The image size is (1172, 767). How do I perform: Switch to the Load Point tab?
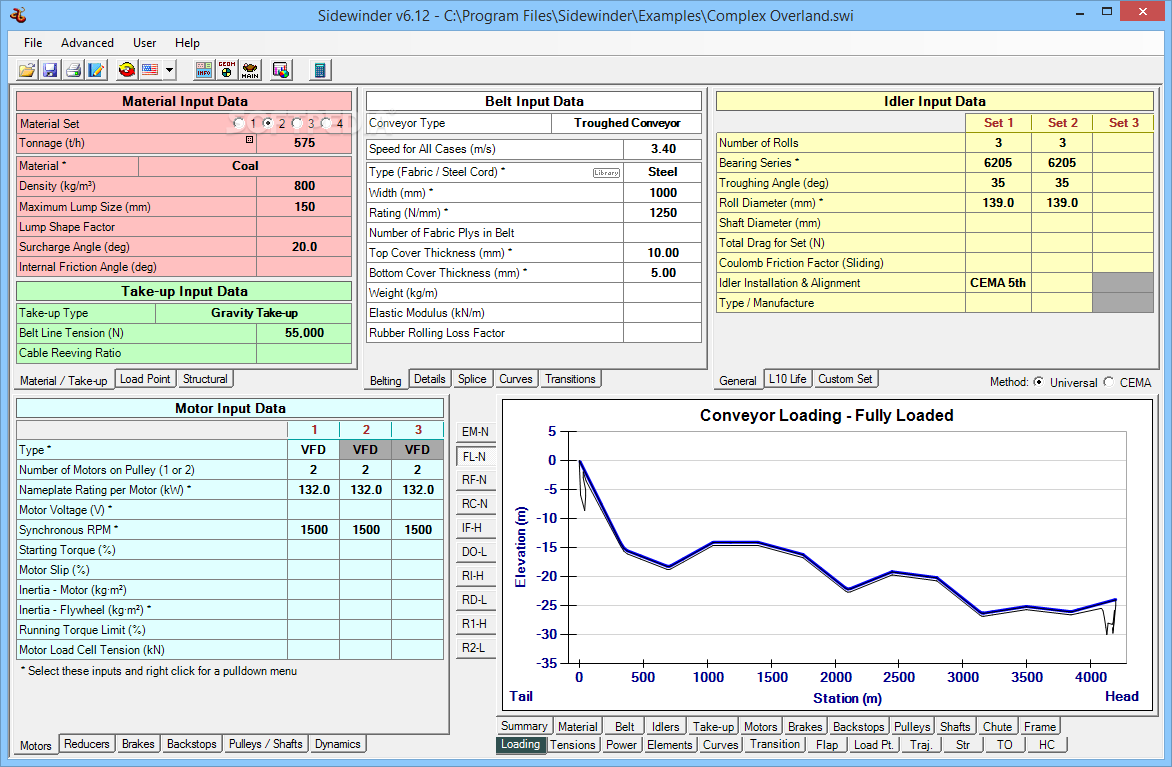145,379
